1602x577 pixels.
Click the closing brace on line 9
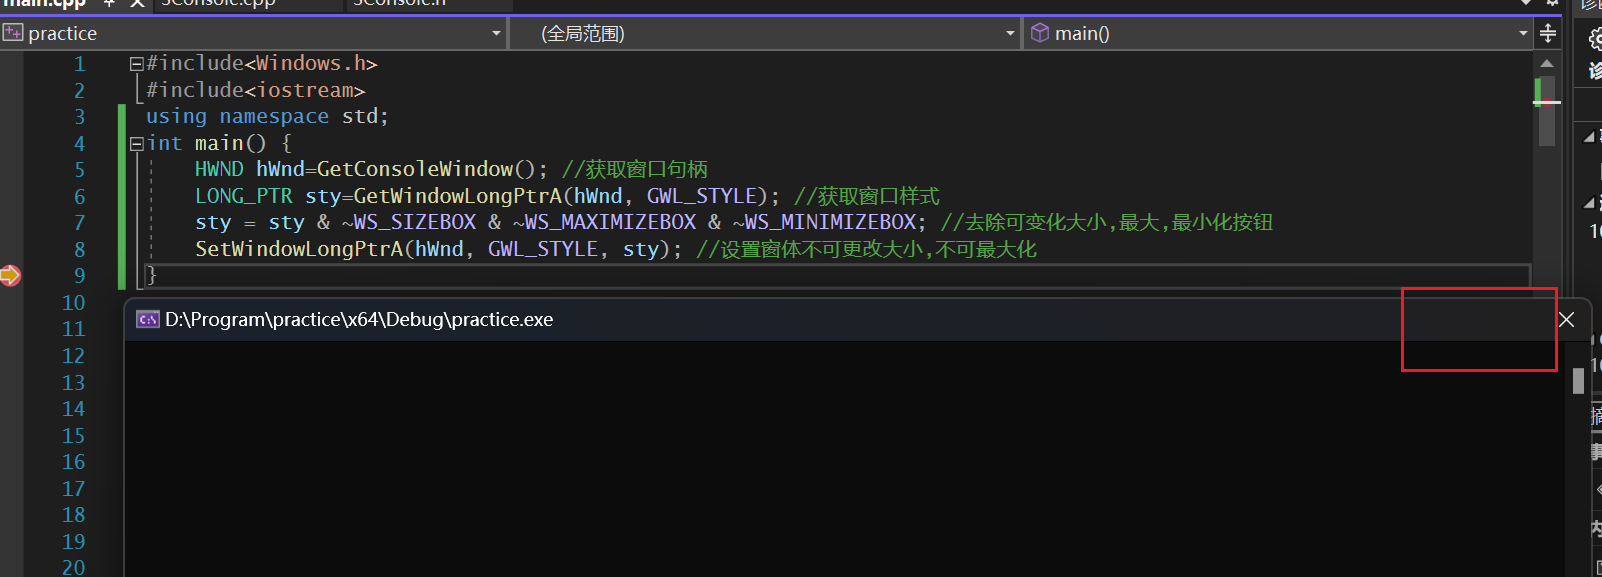[x=151, y=275]
